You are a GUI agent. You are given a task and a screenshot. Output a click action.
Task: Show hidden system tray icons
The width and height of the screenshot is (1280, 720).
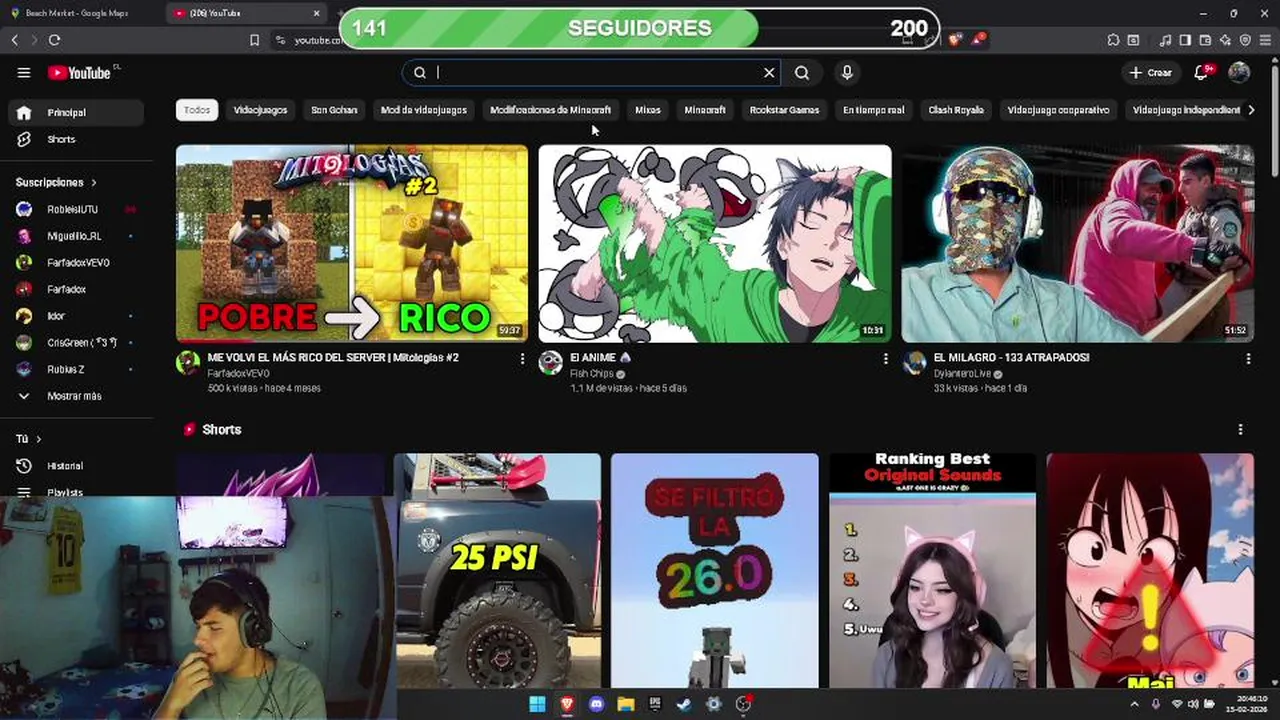(1134, 704)
